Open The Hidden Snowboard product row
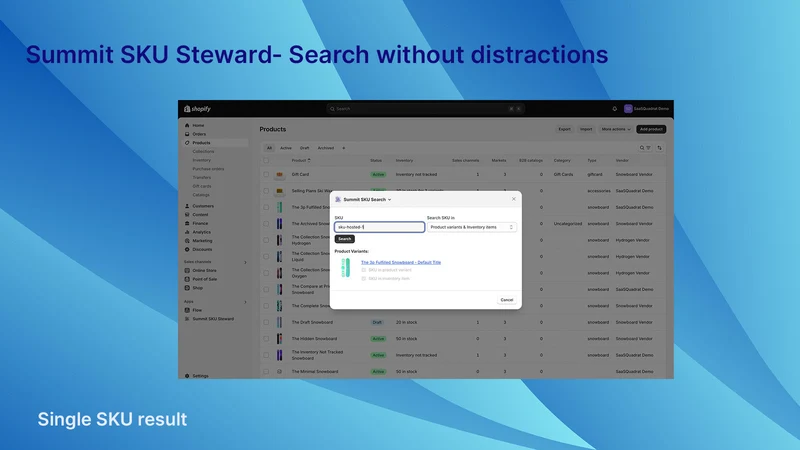This screenshot has width=800, height=450. 463,338
